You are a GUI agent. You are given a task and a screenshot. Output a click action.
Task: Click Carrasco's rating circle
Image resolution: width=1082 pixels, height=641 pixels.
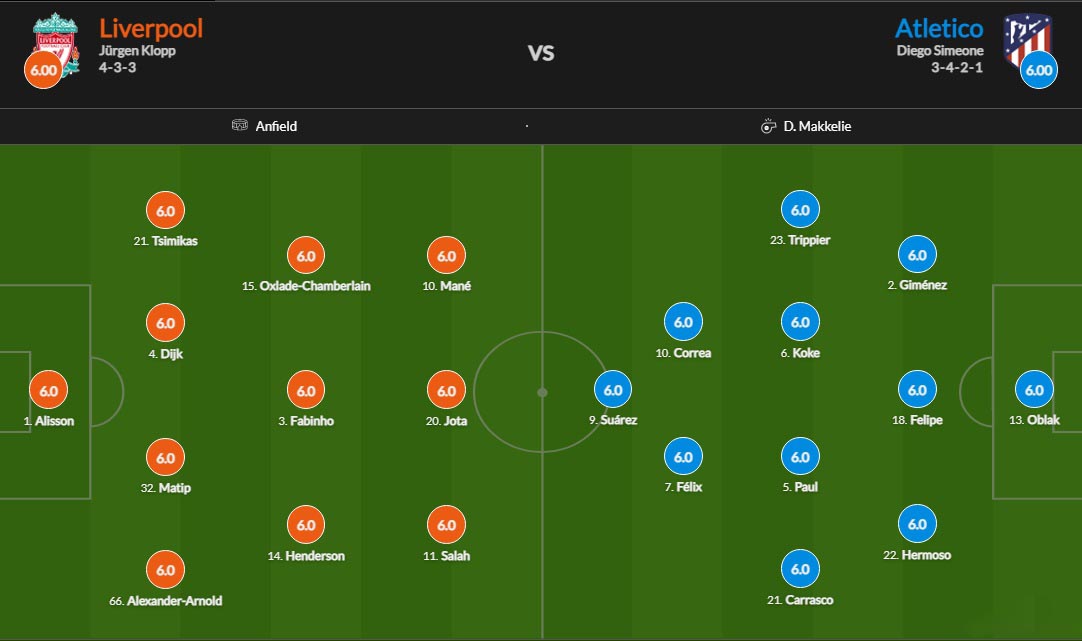800,569
